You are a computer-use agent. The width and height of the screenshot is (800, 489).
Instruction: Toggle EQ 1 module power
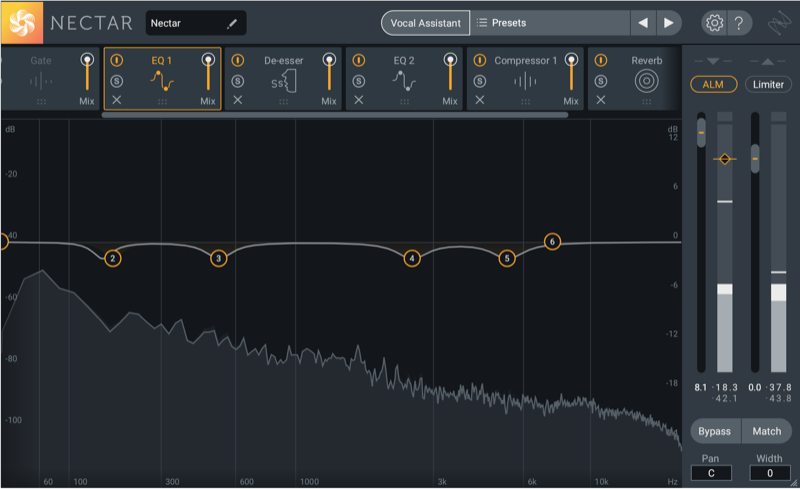tap(117, 60)
